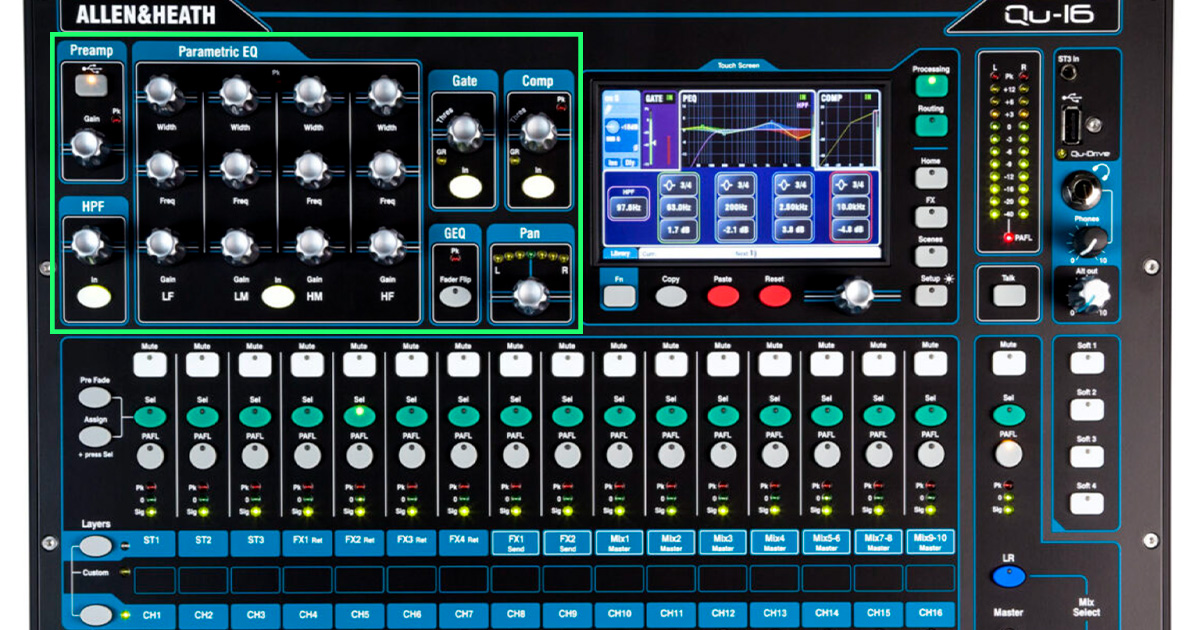Select the lit FX2 Ret Sel button
This screenshot has width=1200, height=630.
[x=359, y=415]
